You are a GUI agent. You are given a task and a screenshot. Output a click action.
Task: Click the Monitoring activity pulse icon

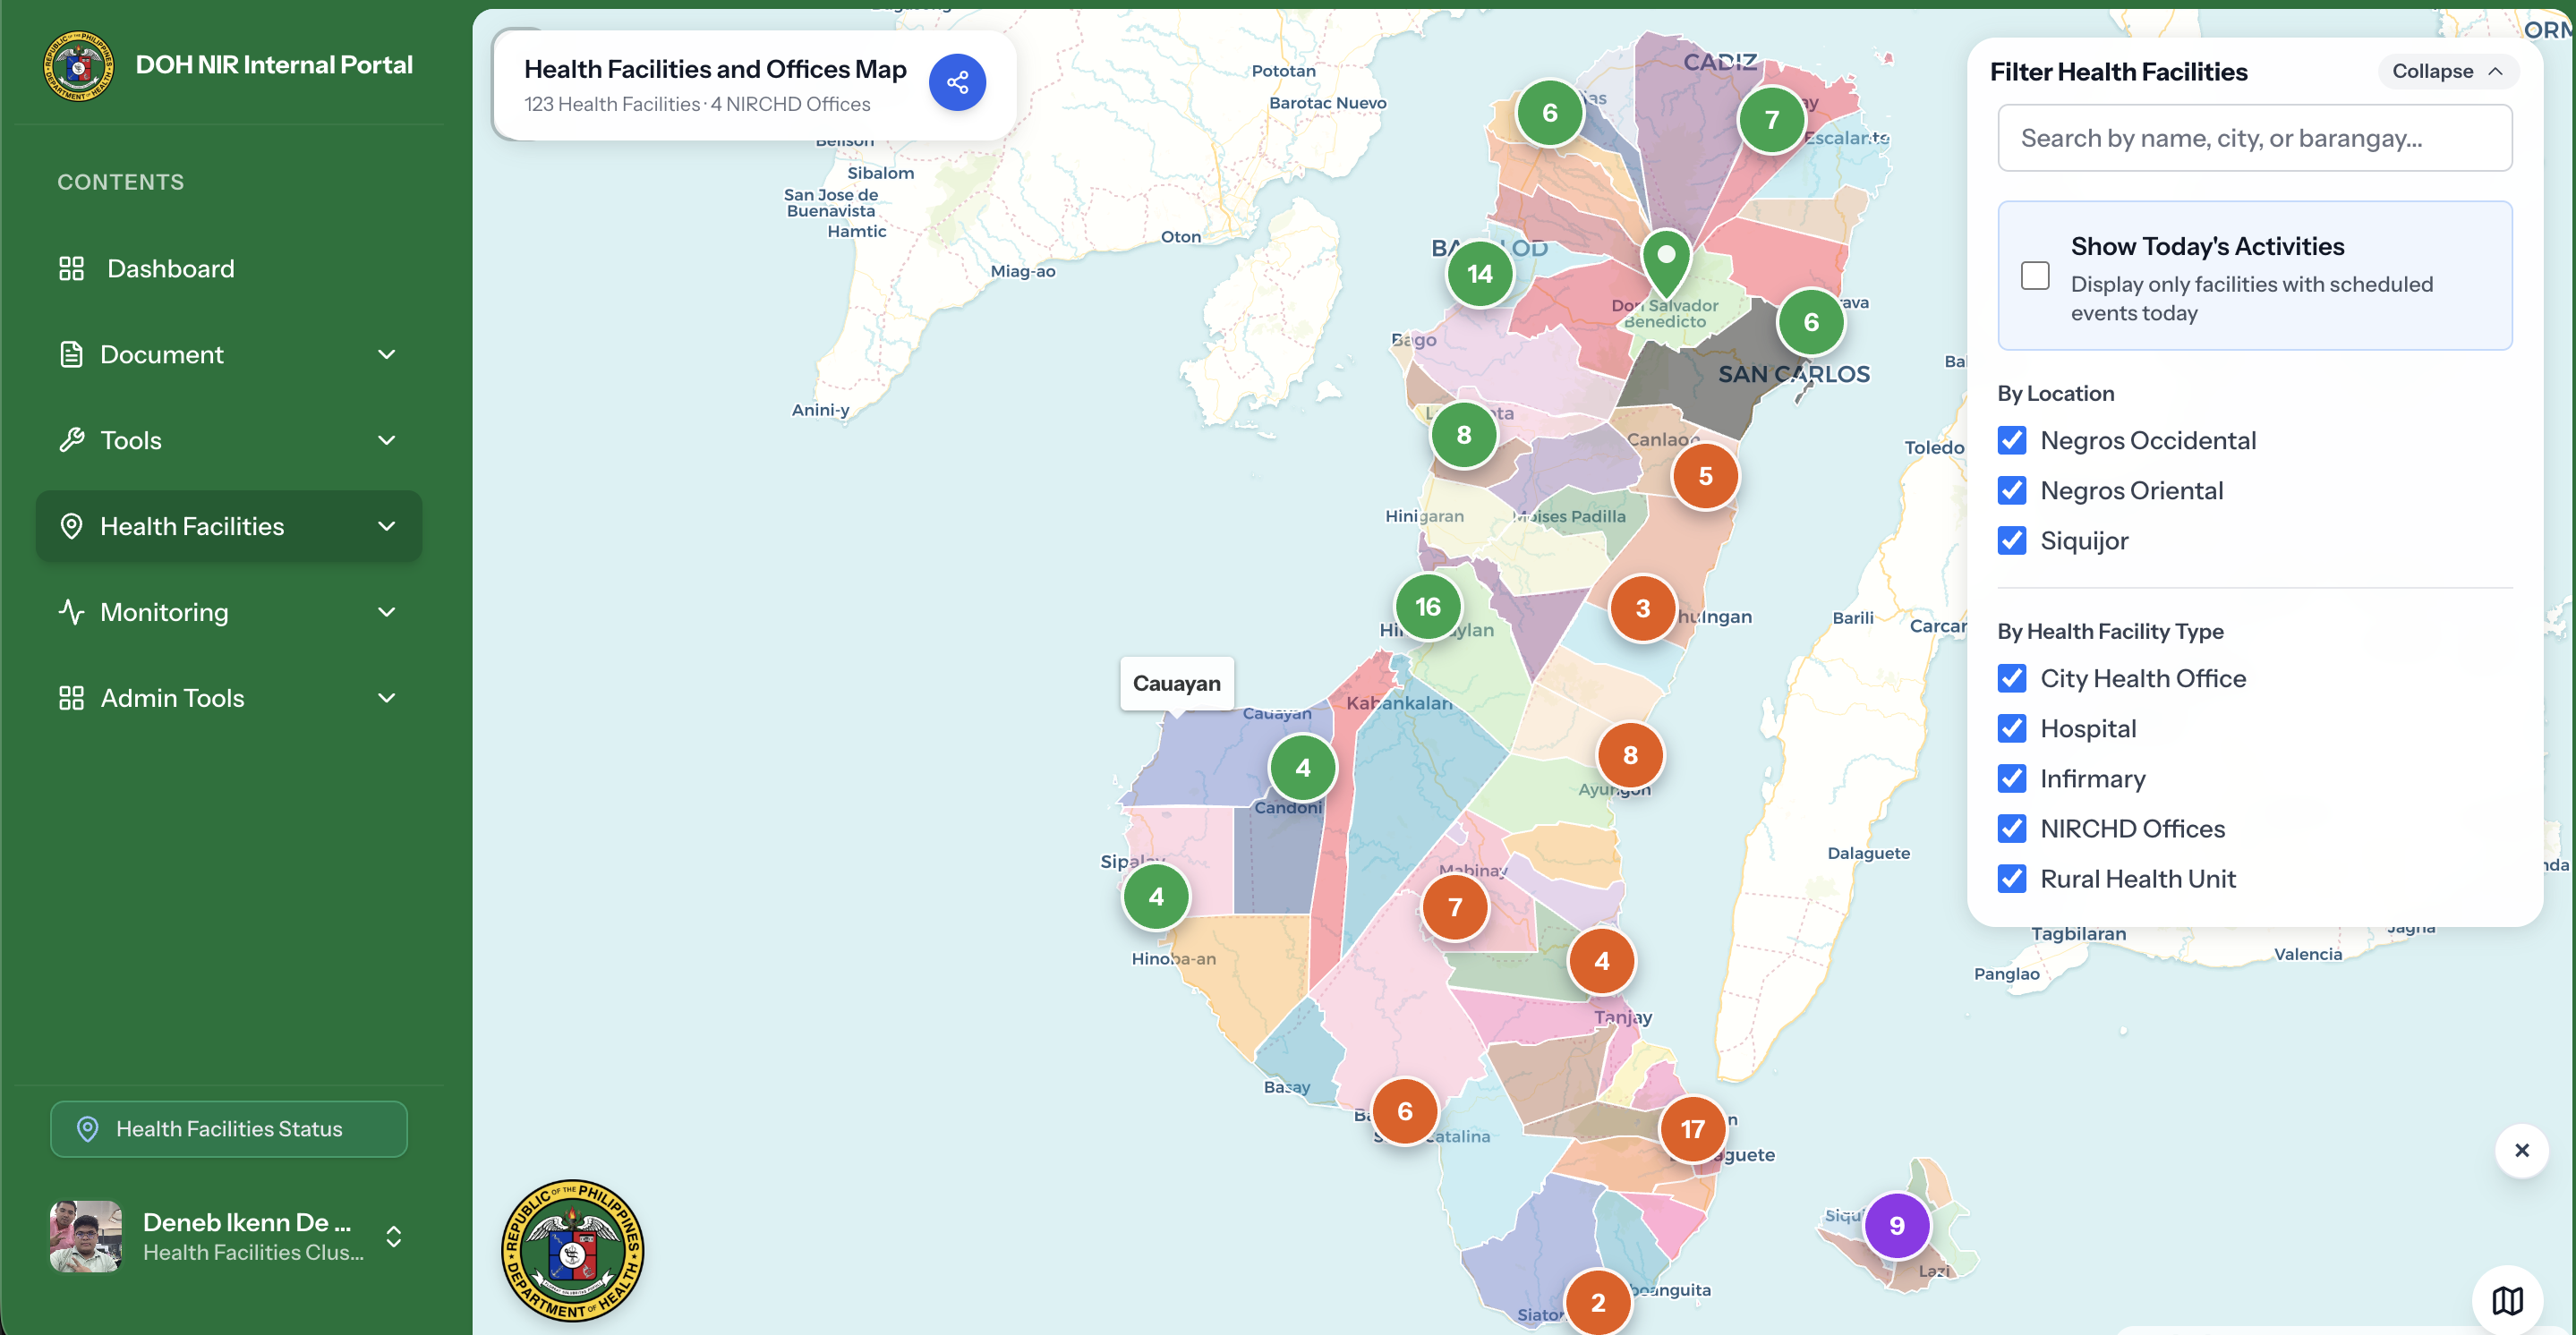(71, 612)
